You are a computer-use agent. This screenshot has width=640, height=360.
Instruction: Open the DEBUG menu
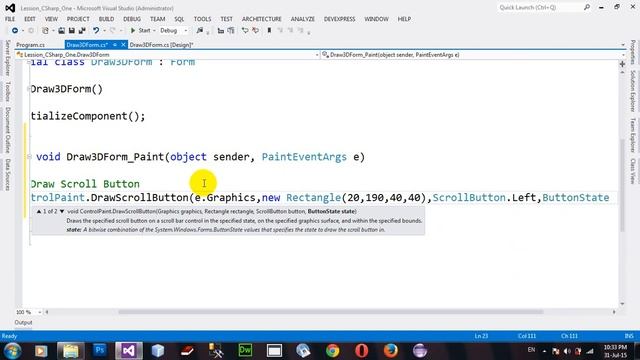[132, 19]
